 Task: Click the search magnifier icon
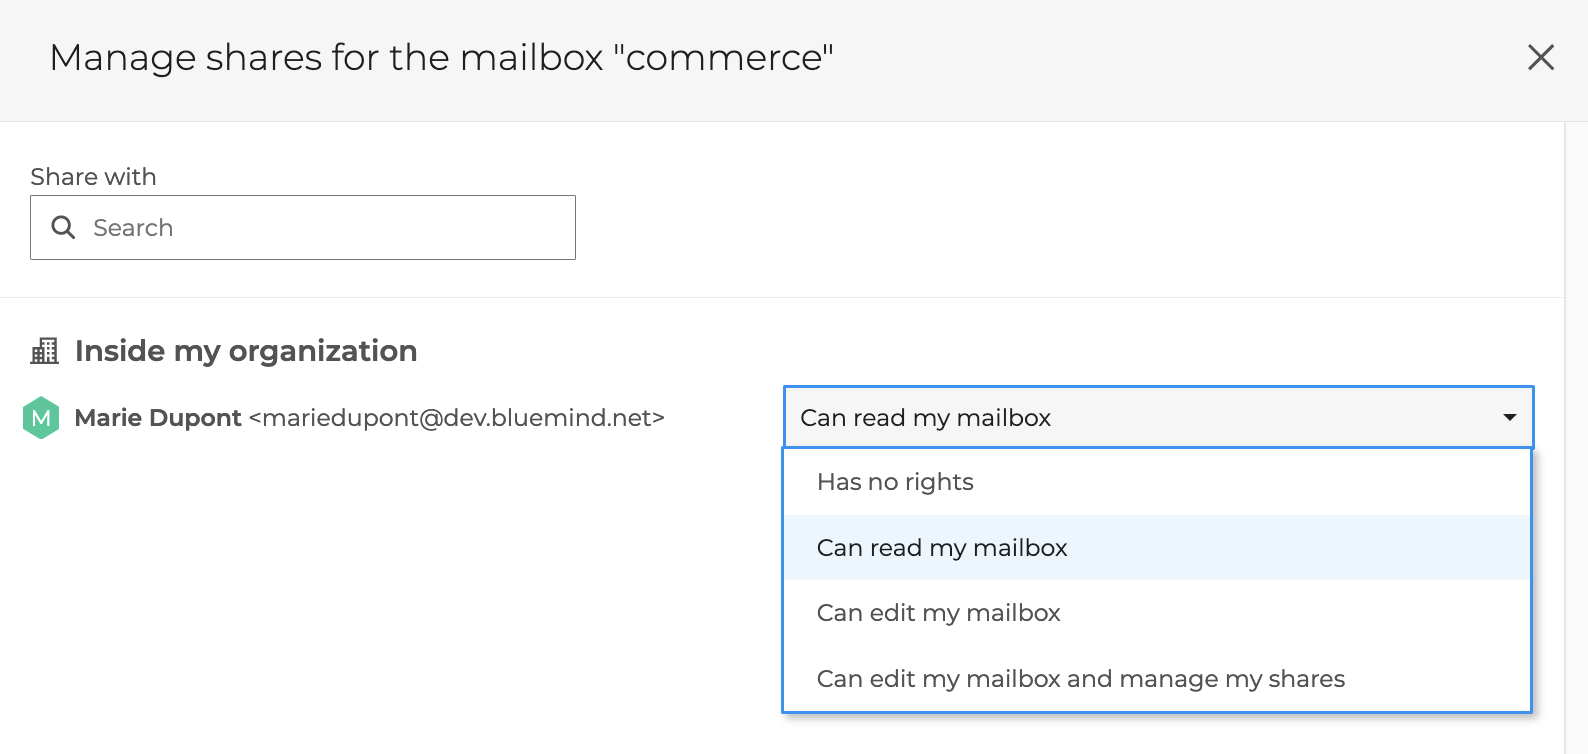[63, 228]
